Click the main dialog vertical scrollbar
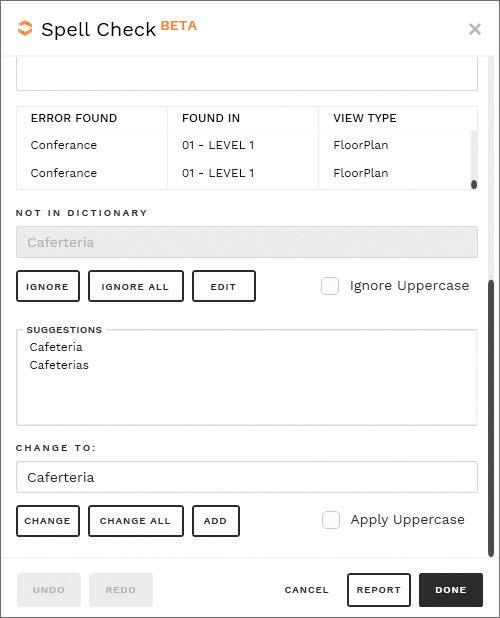 click(x=491, y=418)
